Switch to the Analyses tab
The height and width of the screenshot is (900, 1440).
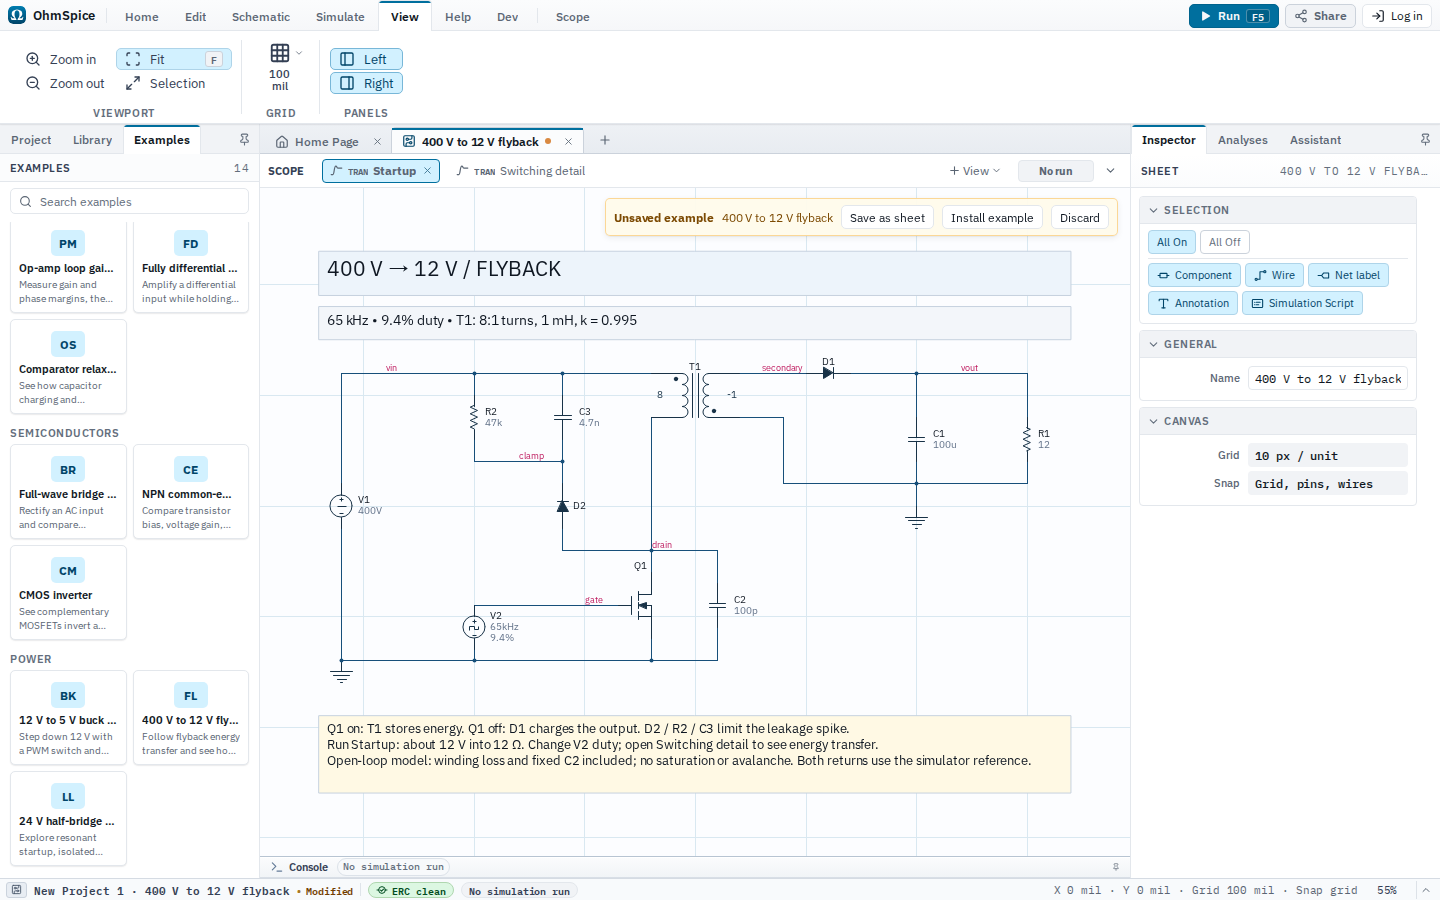point(1243,140)
